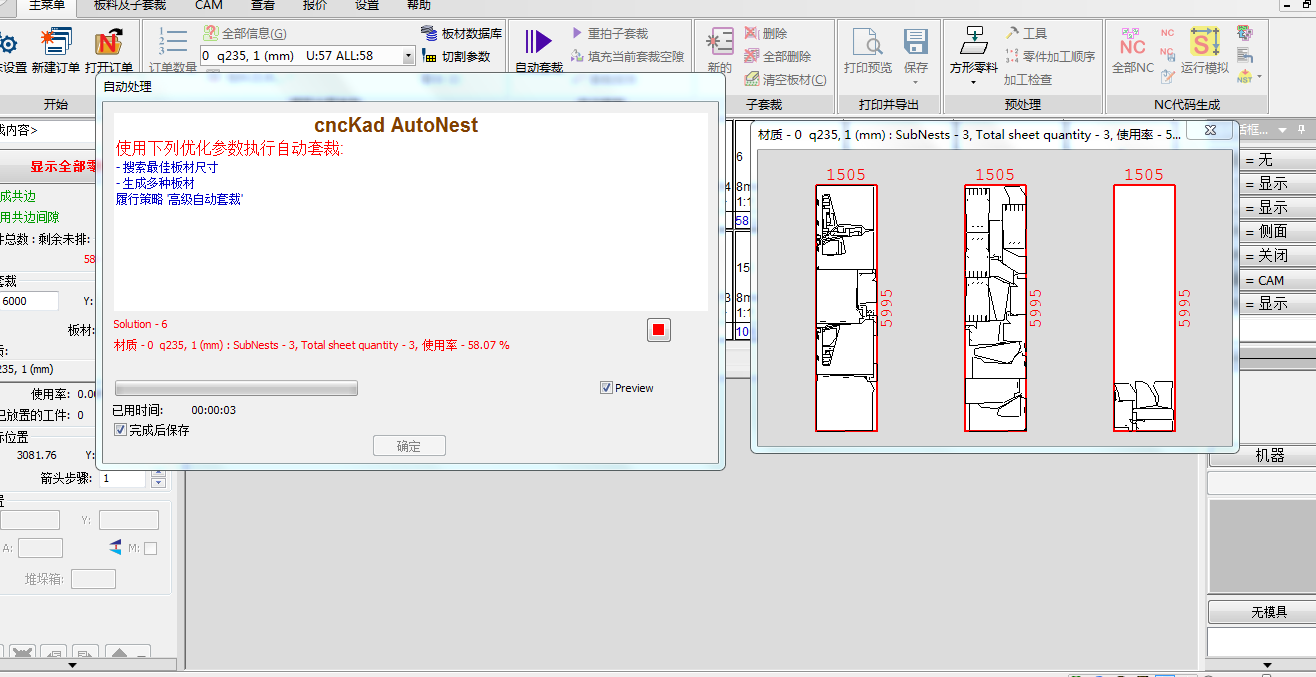Click 箭头步骤 stepper down arrow
The width and height of the screenshot is (1316, 677).
click(158, 483)
